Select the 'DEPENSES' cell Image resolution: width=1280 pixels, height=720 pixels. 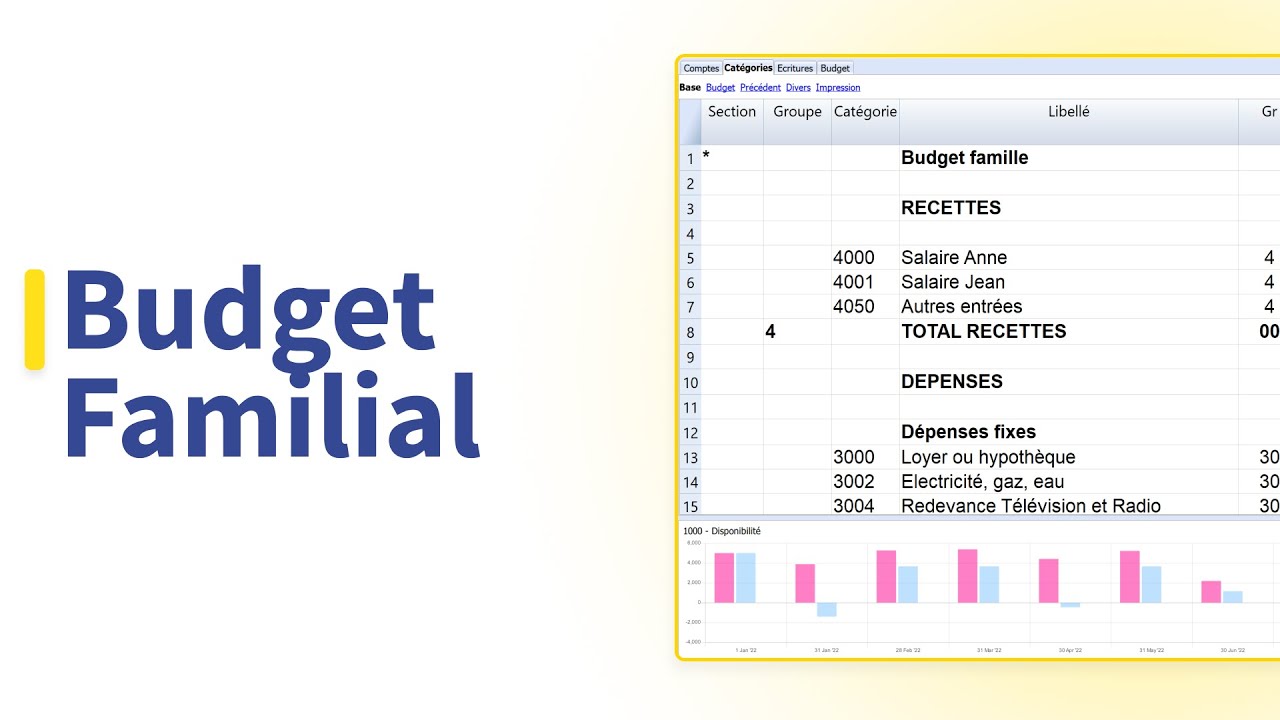1069,382
